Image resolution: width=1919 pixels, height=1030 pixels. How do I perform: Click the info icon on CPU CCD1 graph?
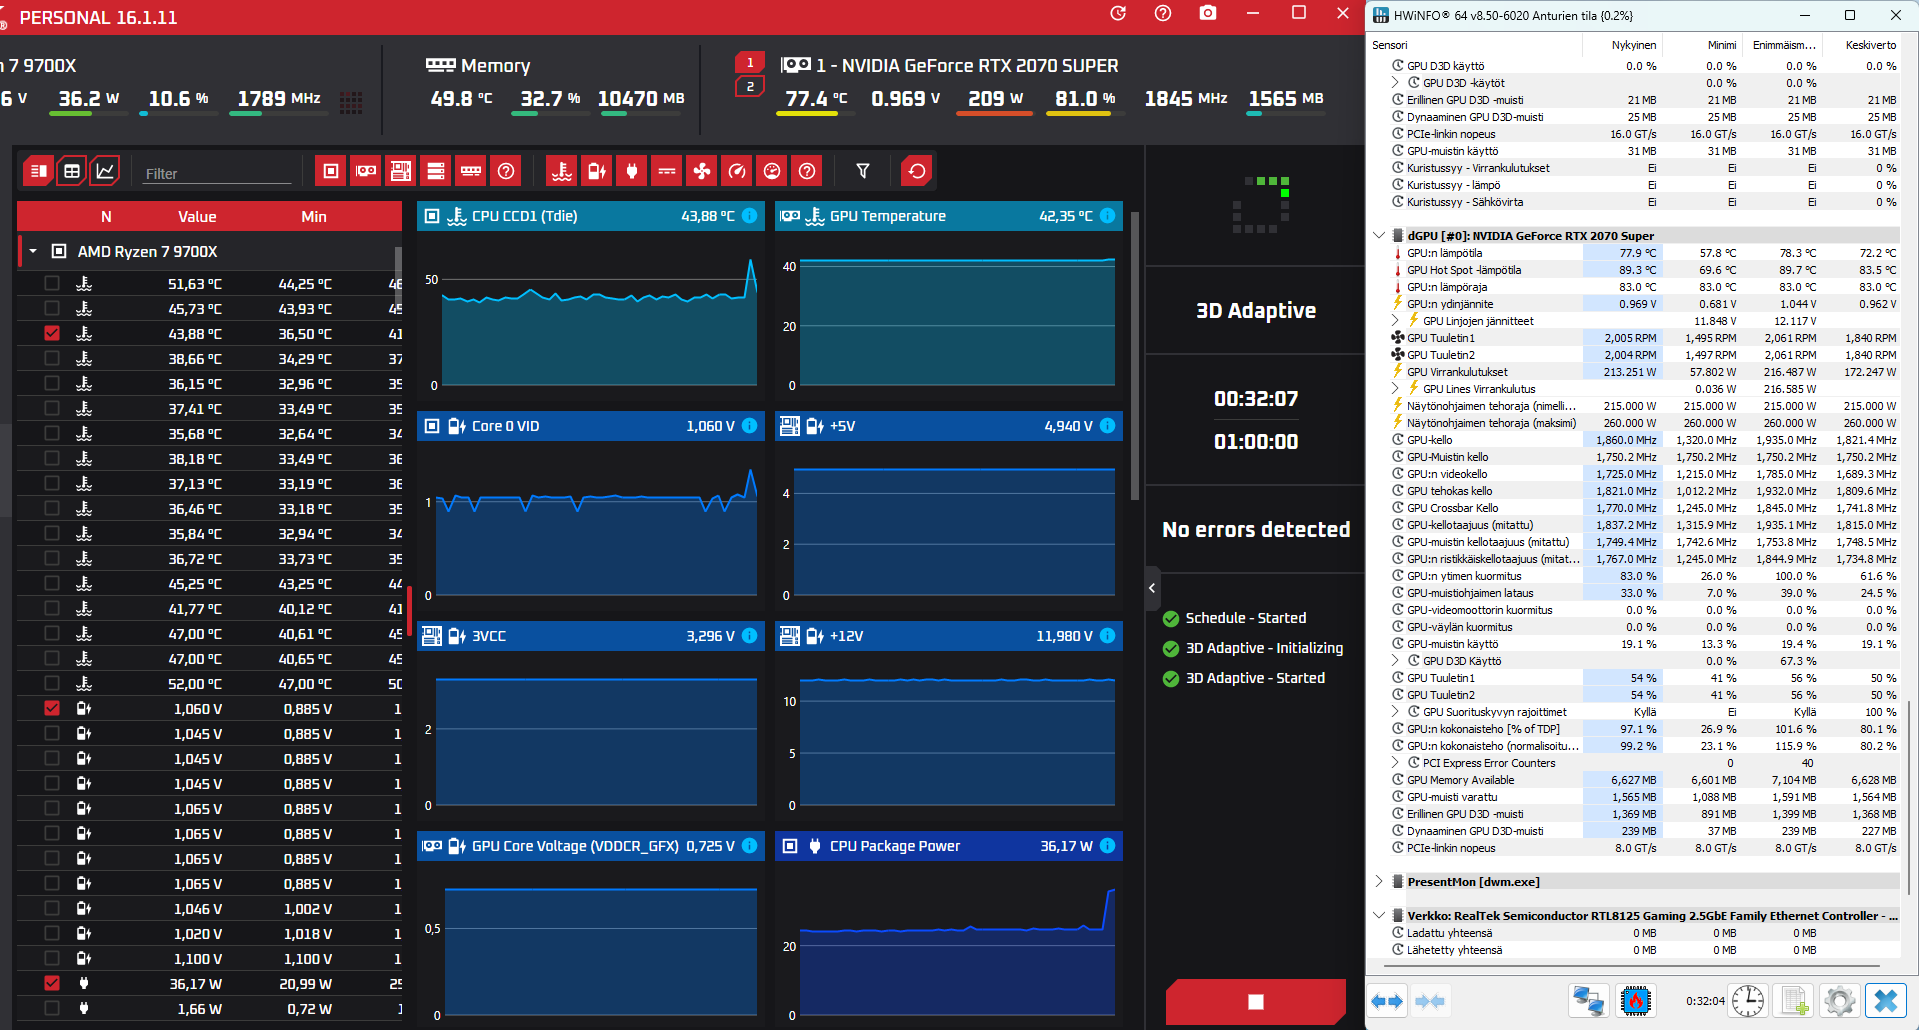point(749,216)
